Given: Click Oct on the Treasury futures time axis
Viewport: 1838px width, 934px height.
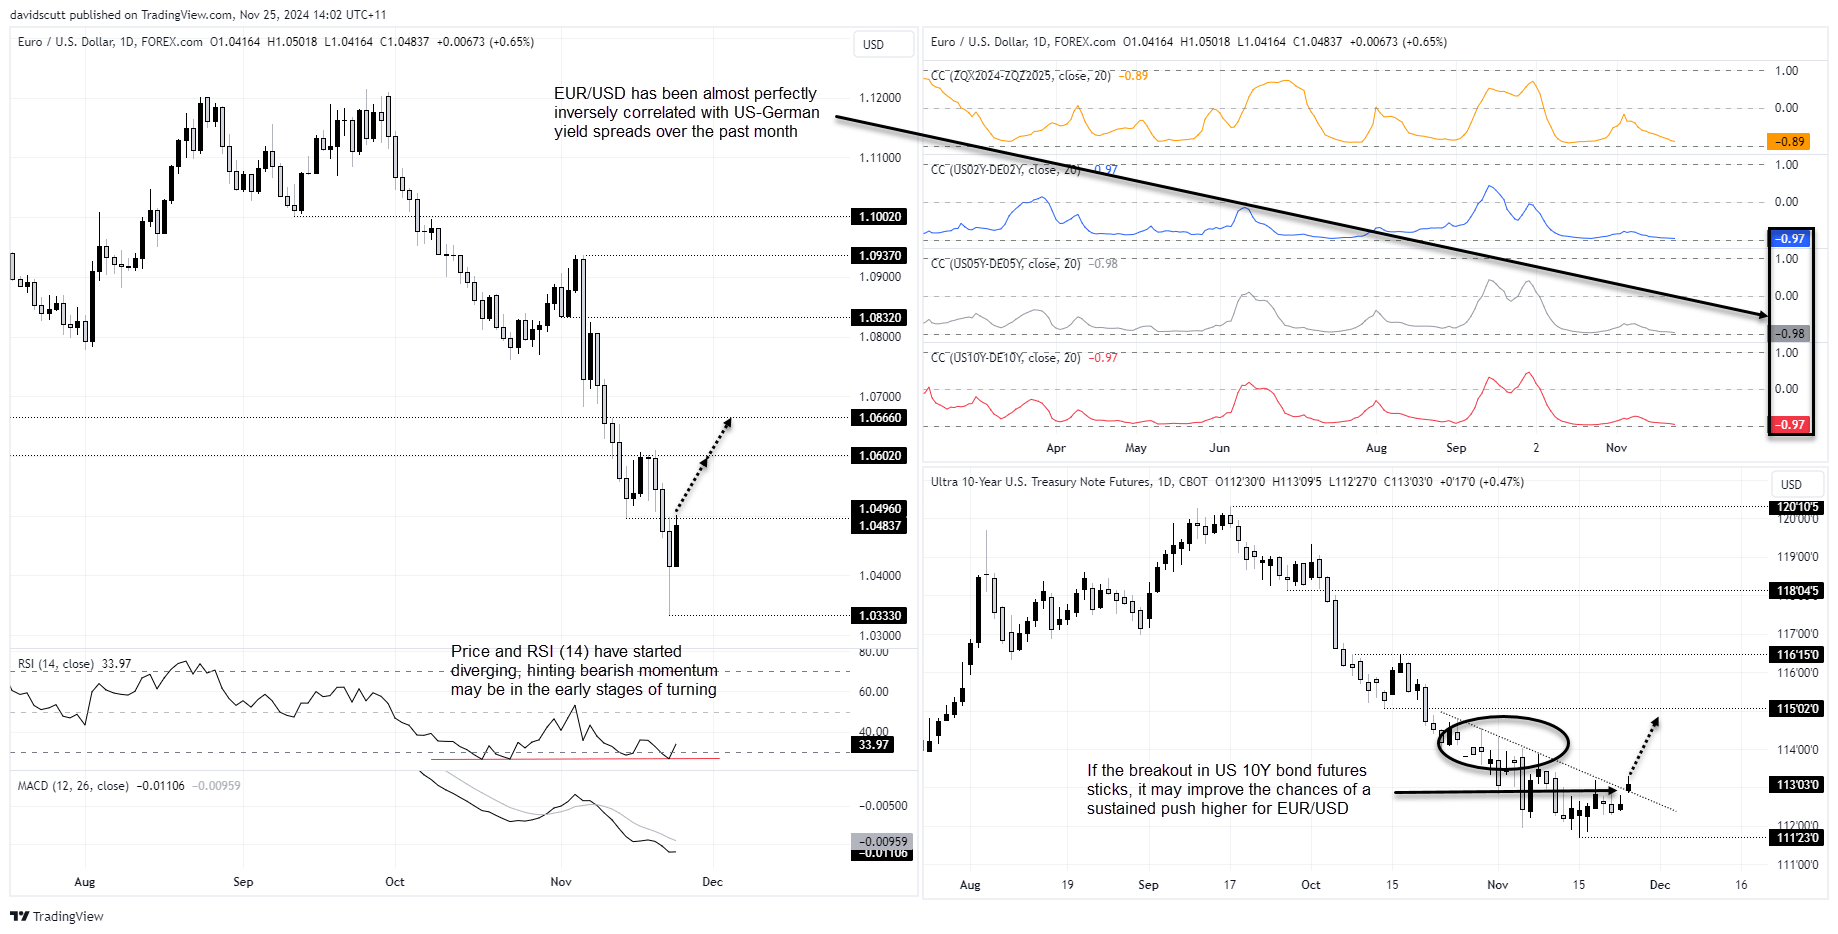Looking at the screenshot, I should coord(1310,885).
